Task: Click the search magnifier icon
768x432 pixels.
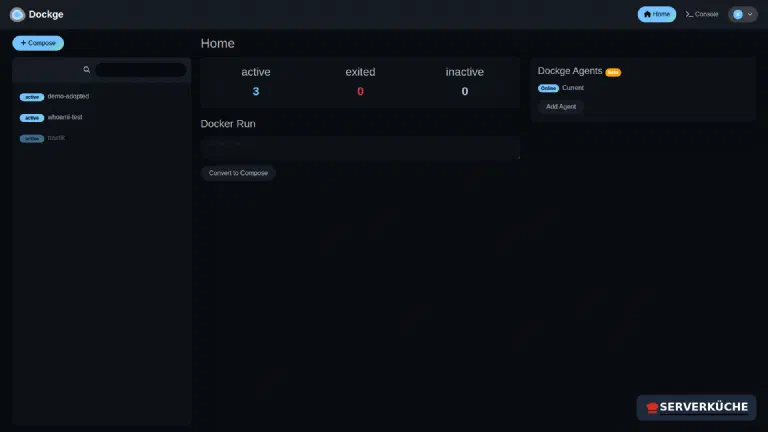Action: click(x=87, y=70)
